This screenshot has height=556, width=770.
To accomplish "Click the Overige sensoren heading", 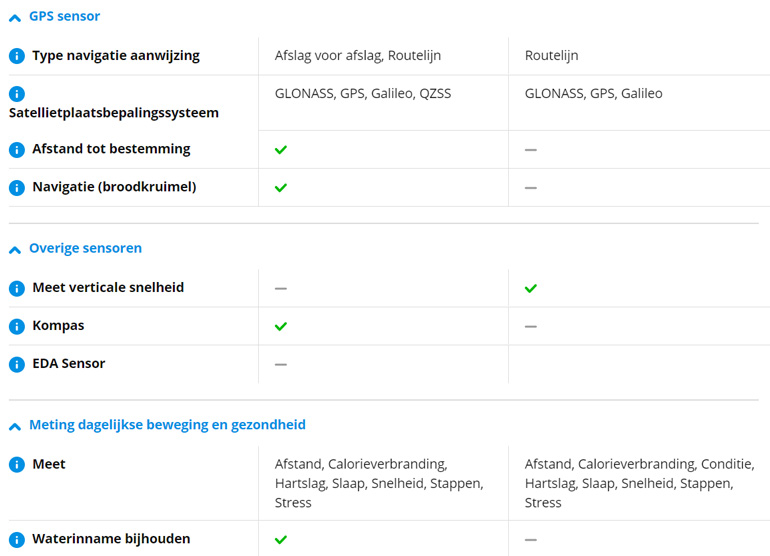I will click(85, 248).
